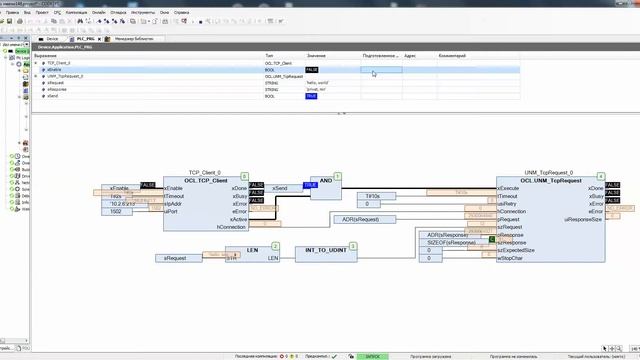The height and width of the screenshot is (360, 640).
Task: Select the Device node in the tree
Action: coord(22,51)
